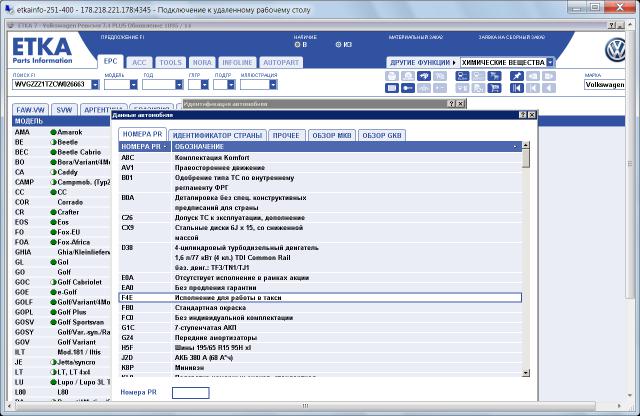Screen dimensions: 640x416
Task: Open the blue shopping cart order icon
Action: (x=494, y=88)
